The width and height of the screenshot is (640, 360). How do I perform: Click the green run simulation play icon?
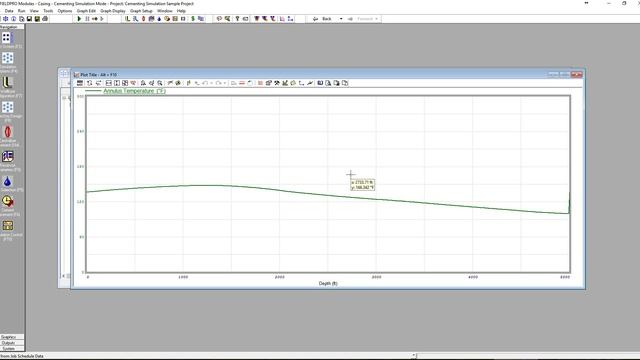click(79, 19)
